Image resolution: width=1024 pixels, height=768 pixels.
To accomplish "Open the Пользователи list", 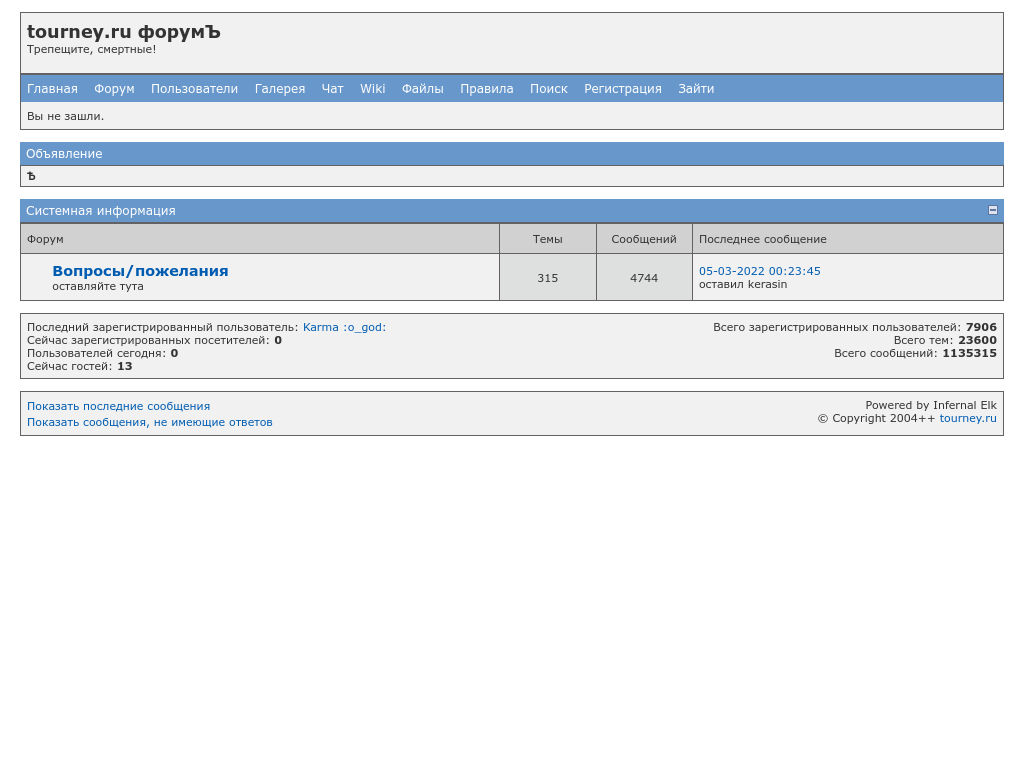I will [194, 89].
